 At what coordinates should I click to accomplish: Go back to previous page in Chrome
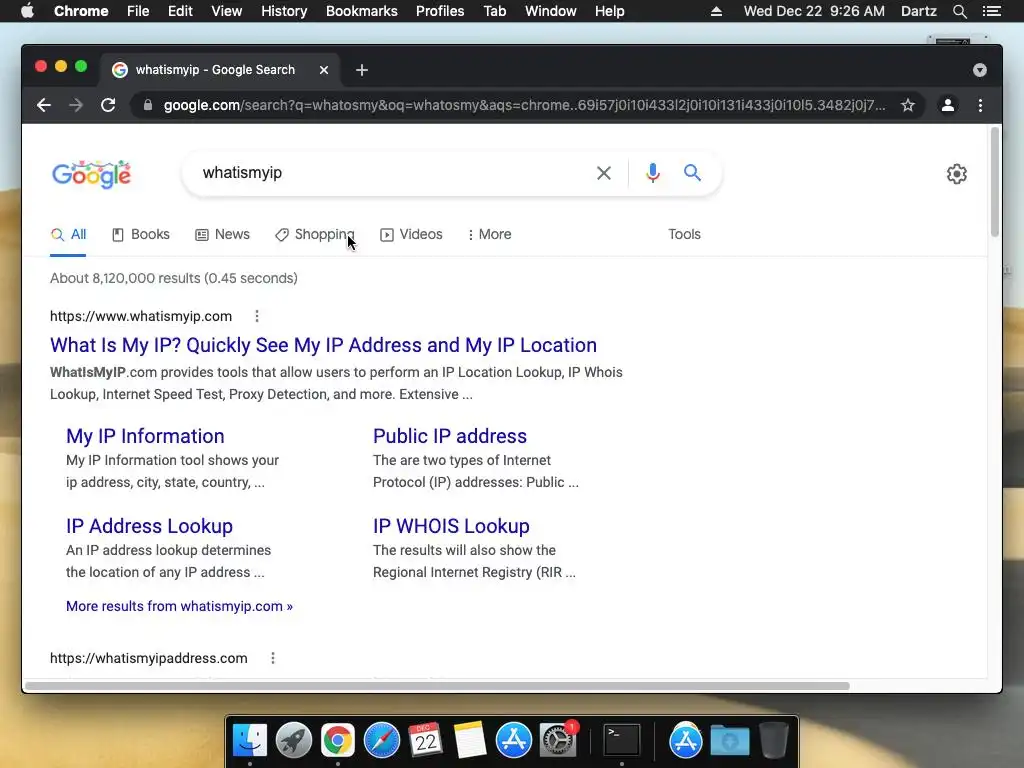[44, 105]
